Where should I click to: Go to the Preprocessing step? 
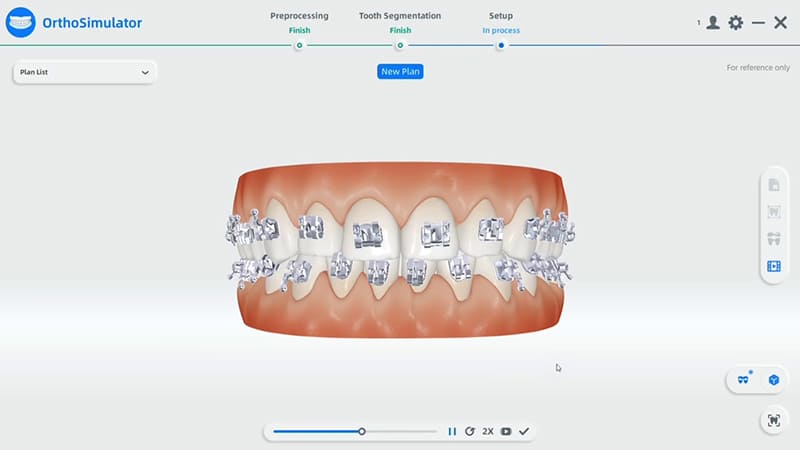(x=299, y=16)
